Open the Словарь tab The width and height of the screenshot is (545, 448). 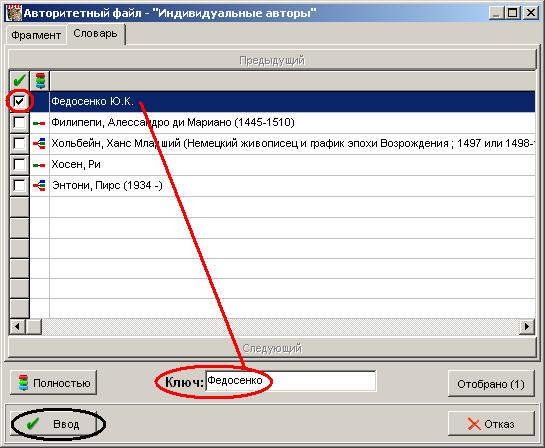(96, 34)
